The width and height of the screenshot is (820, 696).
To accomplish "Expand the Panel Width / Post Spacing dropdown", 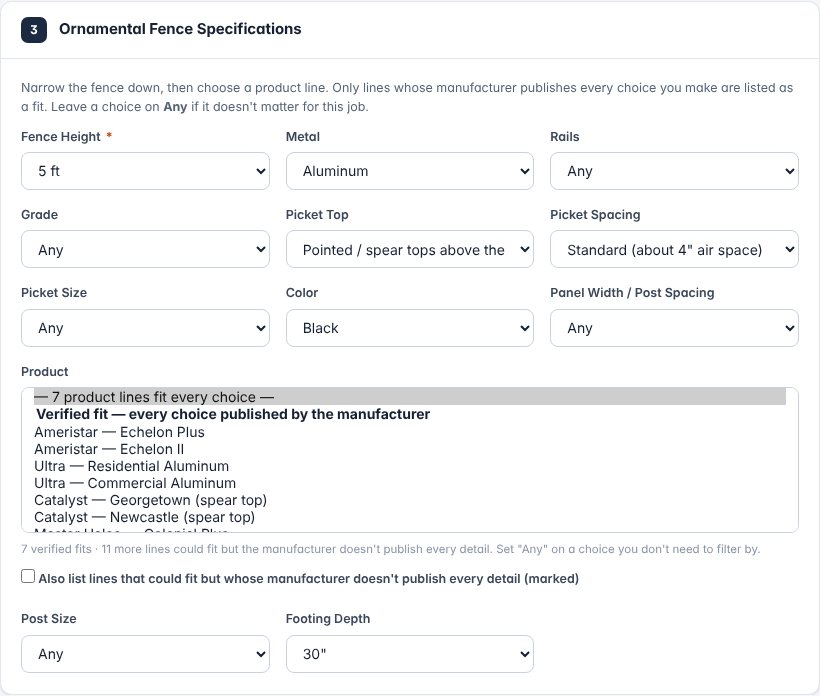I will [x=674, y=328].
